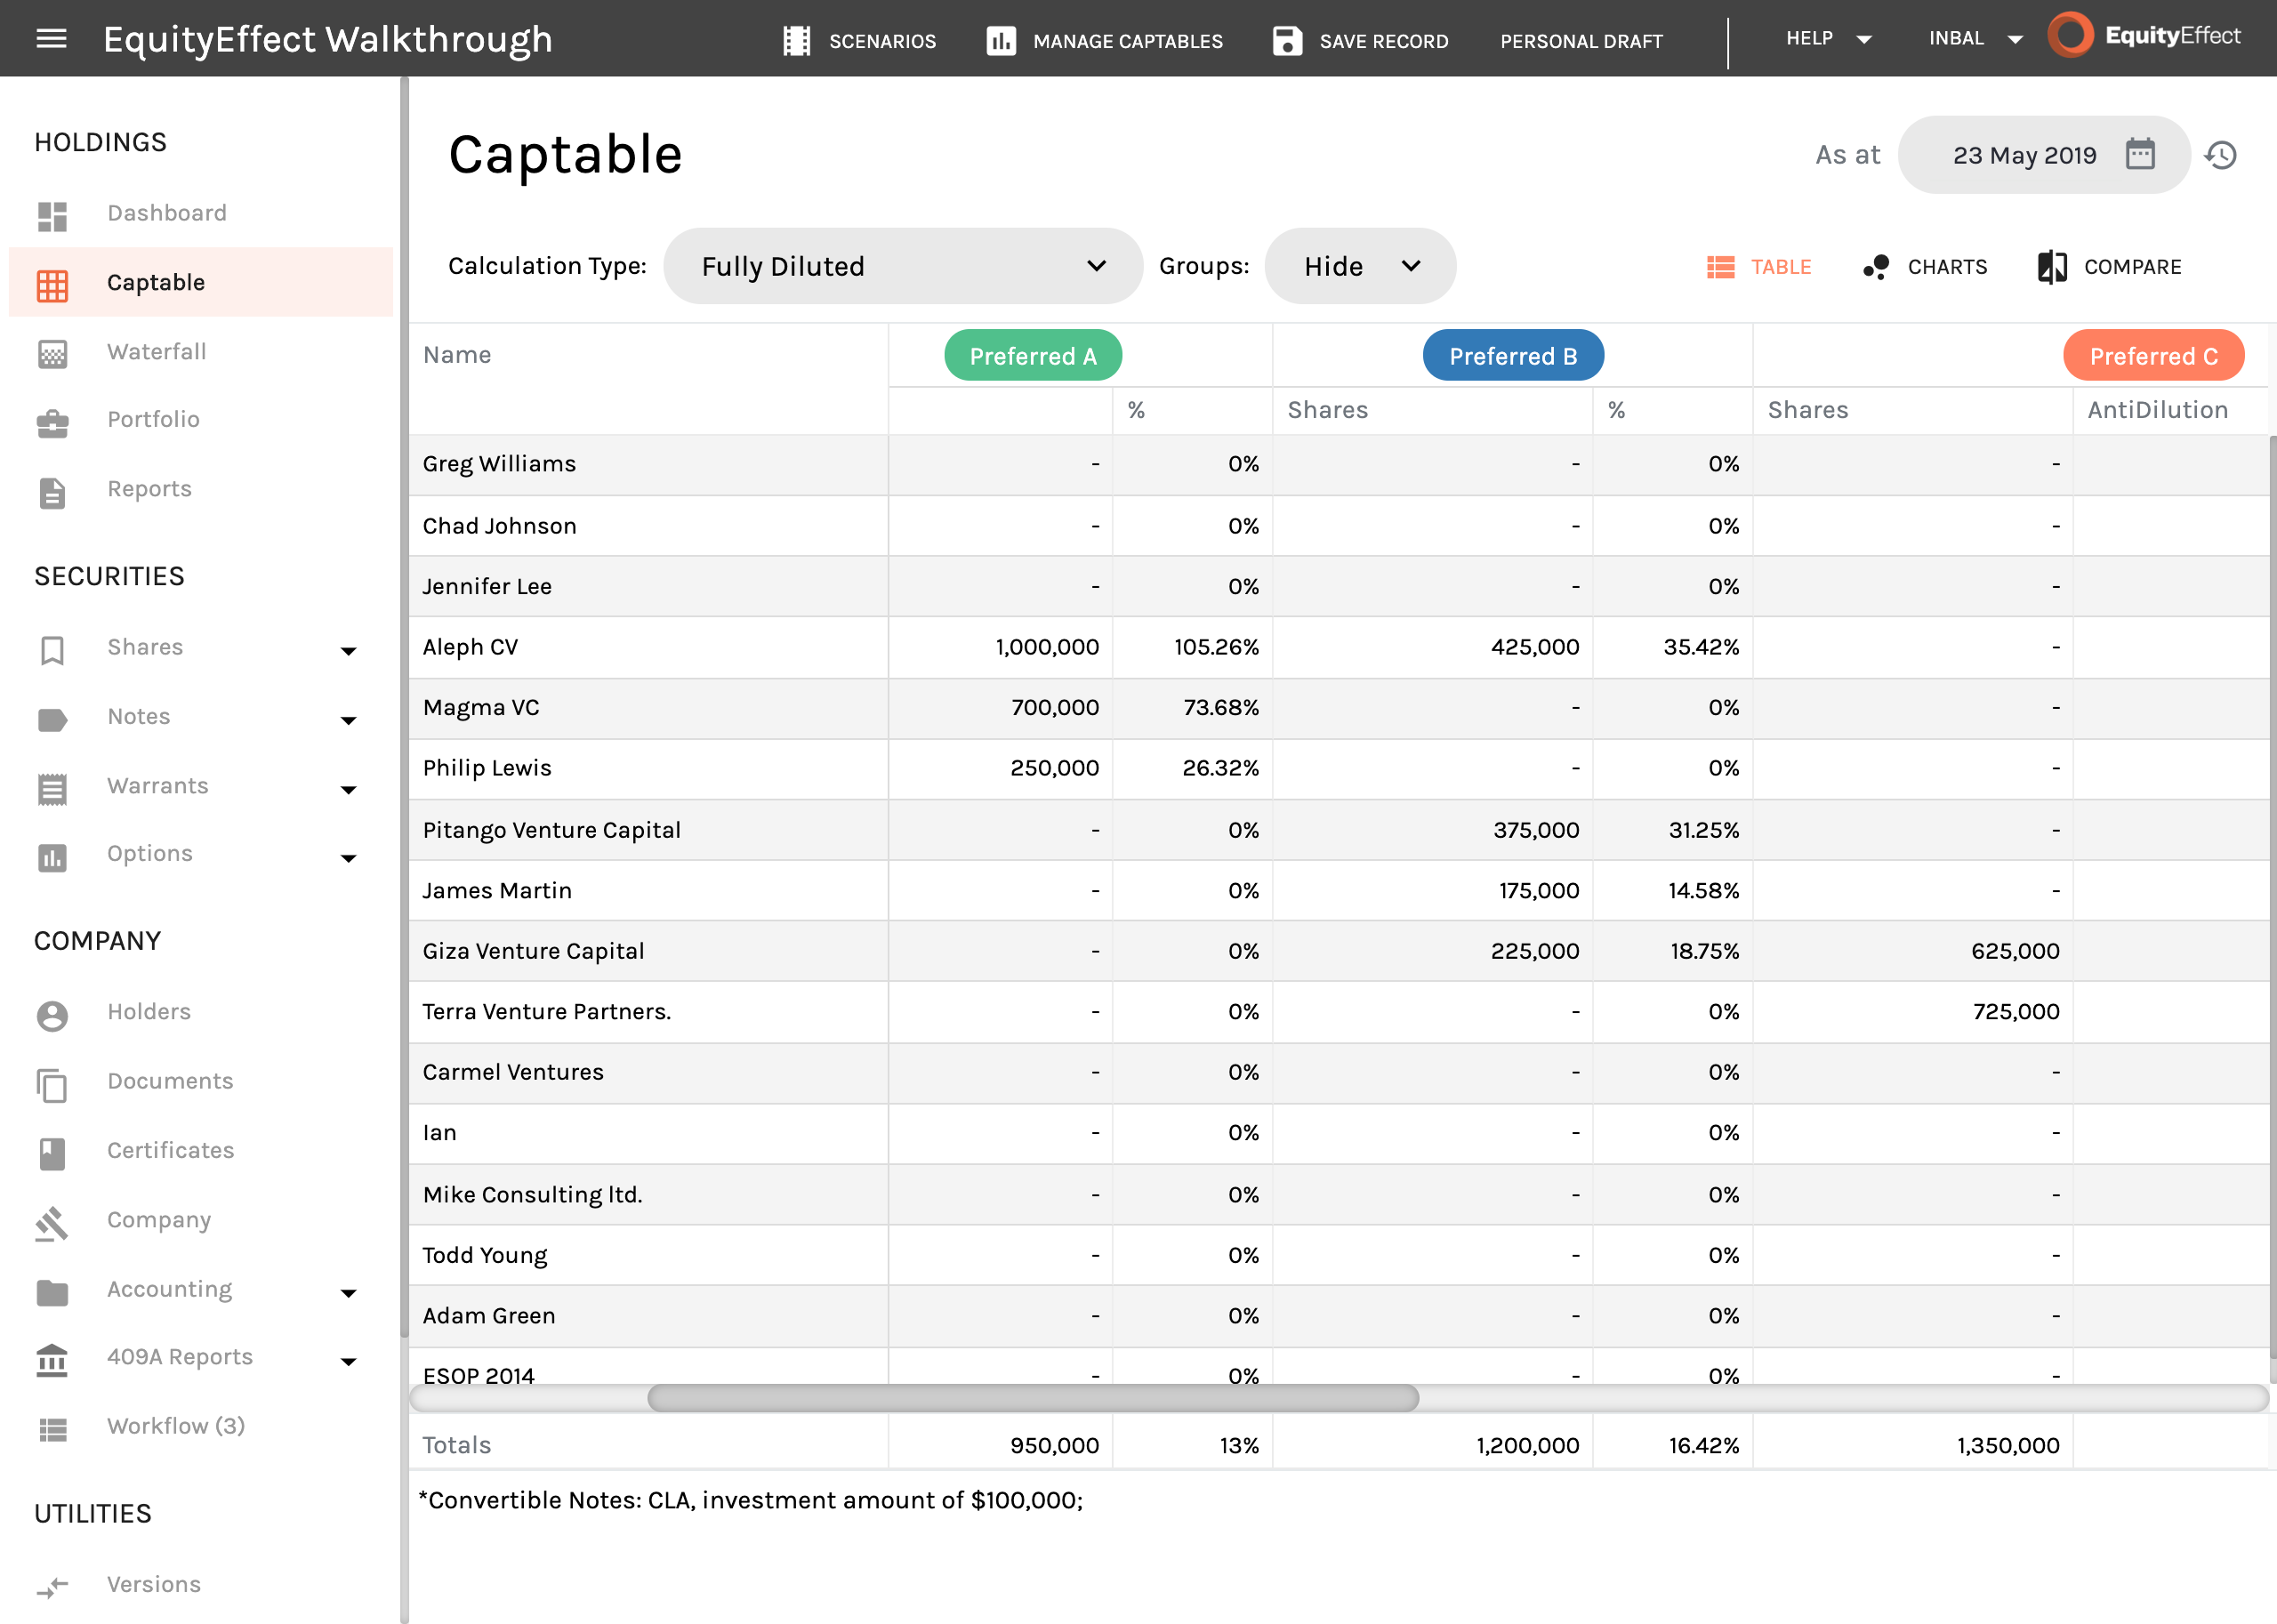Click the Personal Draft button

[x=1581, y=41]
